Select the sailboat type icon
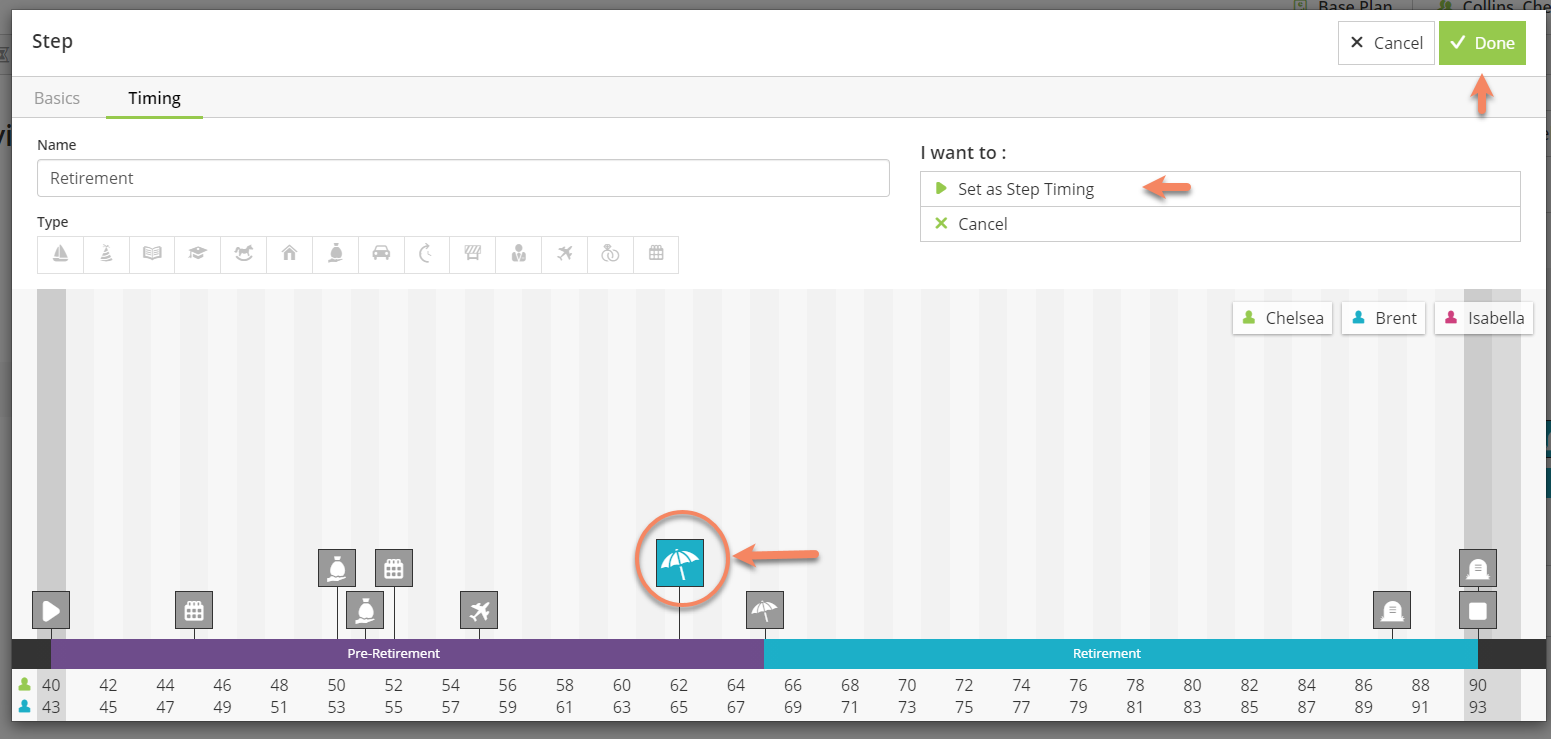The width and height of the screenshot is (1551, 739). (x=60, y=254)
